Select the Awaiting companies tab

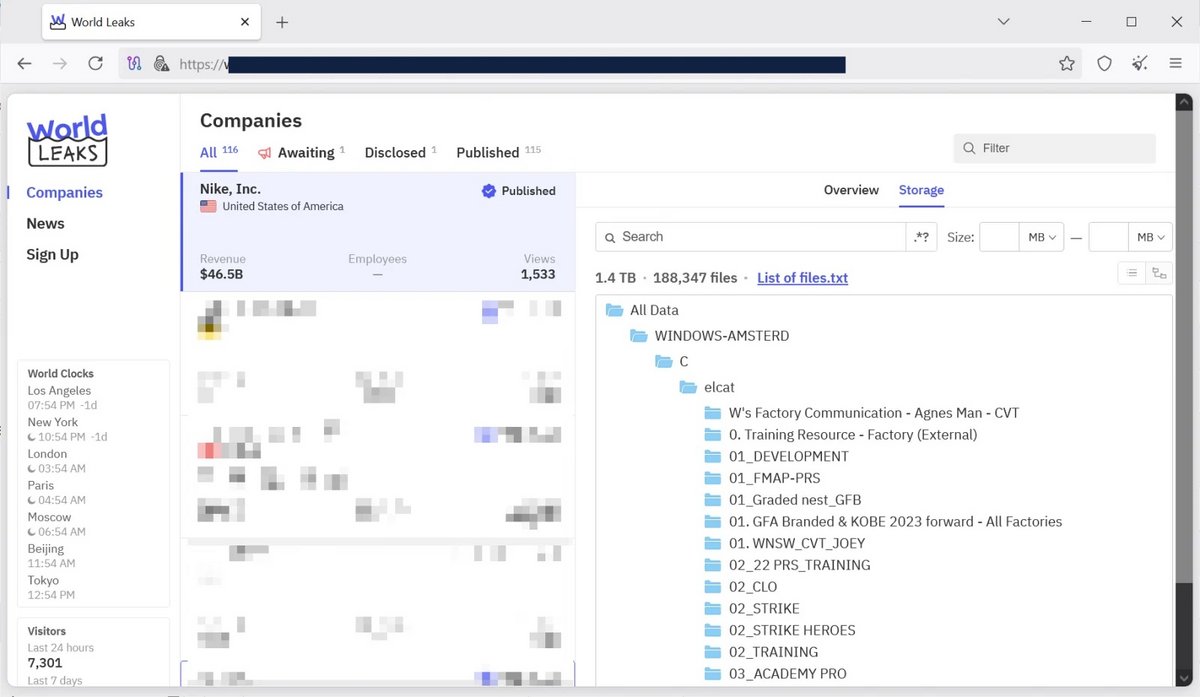click(x=305, y=153)
